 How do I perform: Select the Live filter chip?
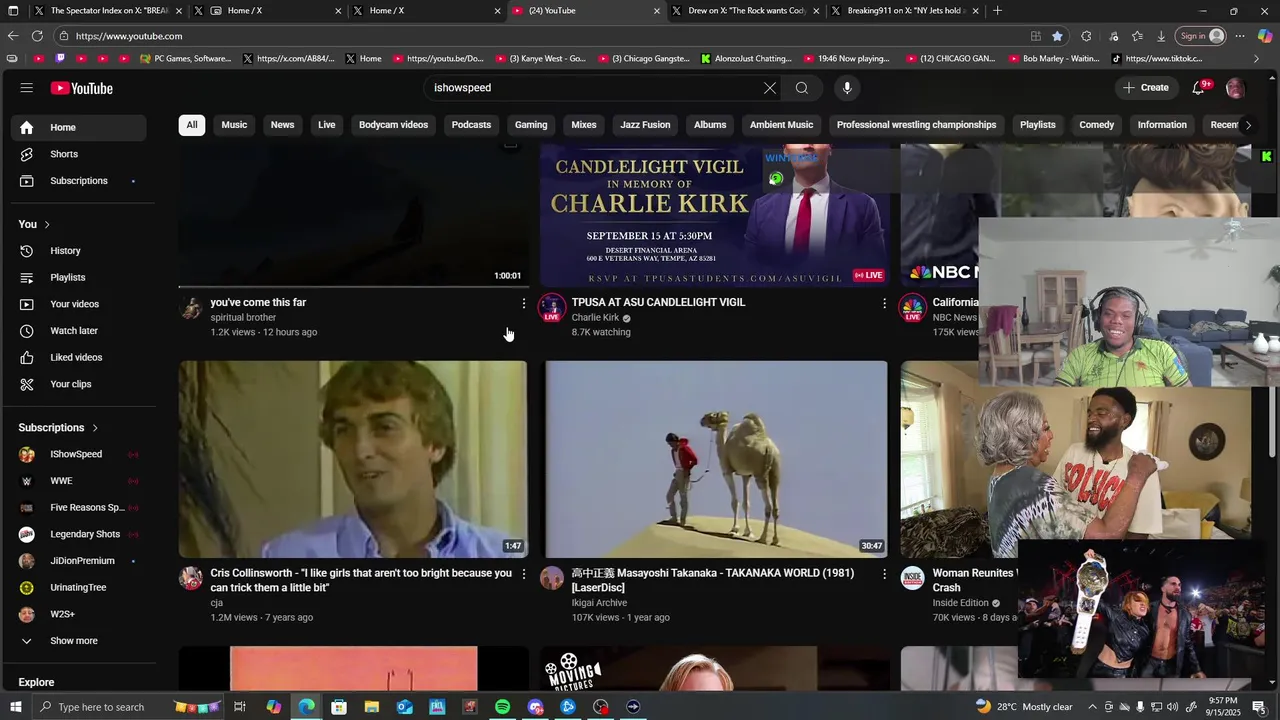326,125
